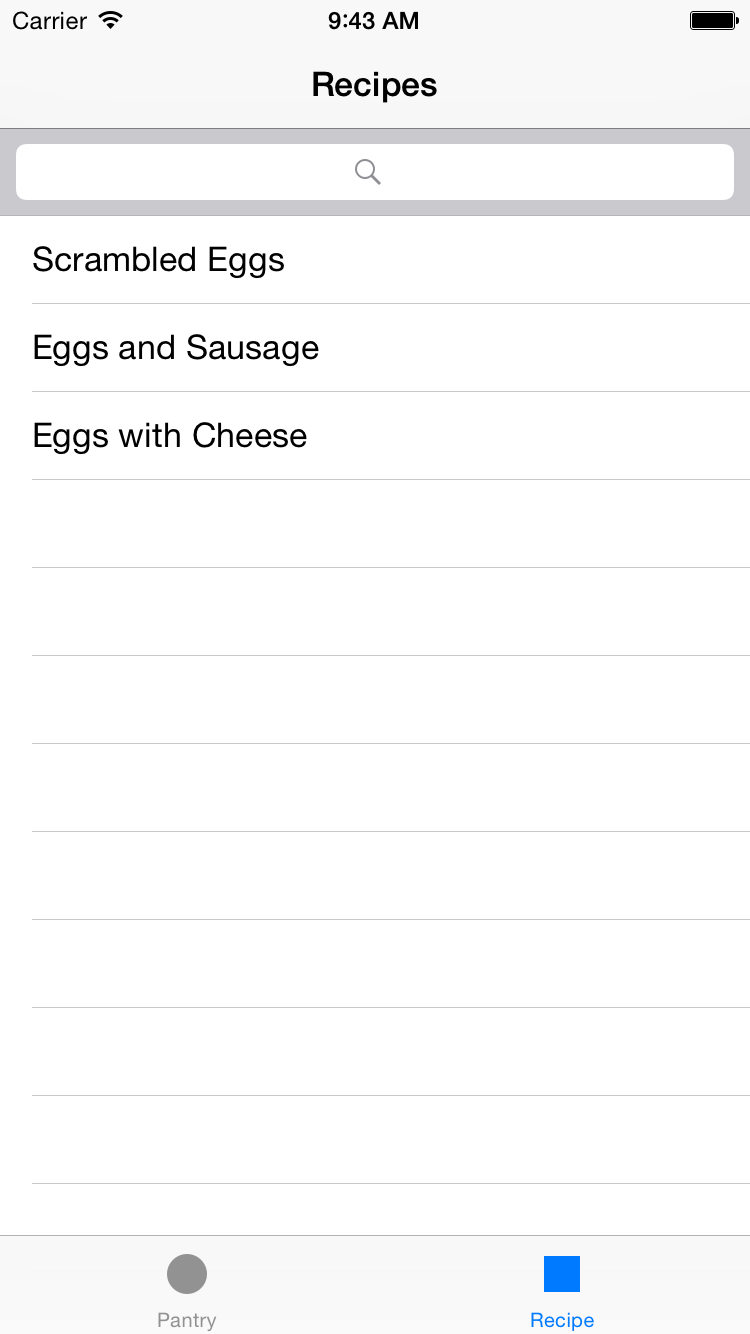This screenshot has width=750, height=1334.
Task: Open the Scrambled Eggs recipe
Action: click(x=159, y=260)
